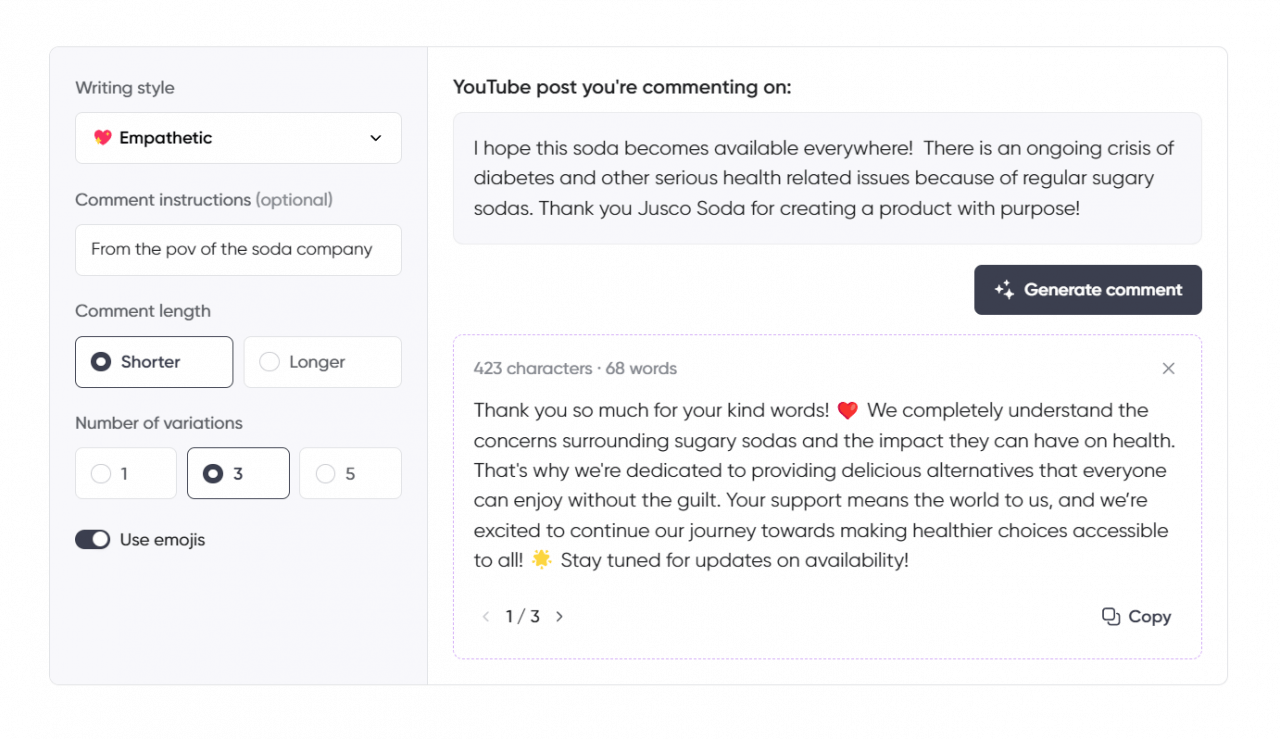Click the Generate comment button

(1088, 290)
